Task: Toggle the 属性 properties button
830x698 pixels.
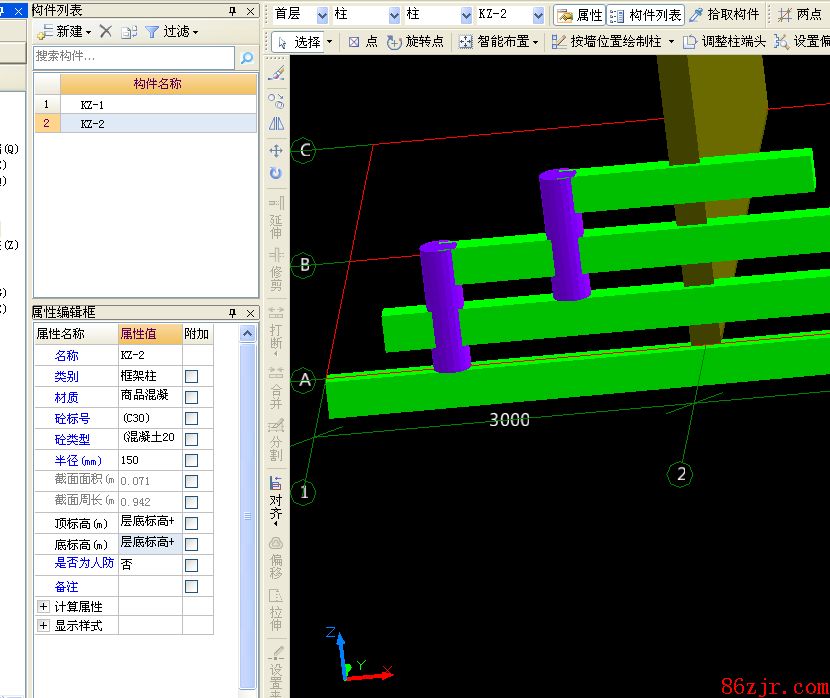Action: click(580, 15)
